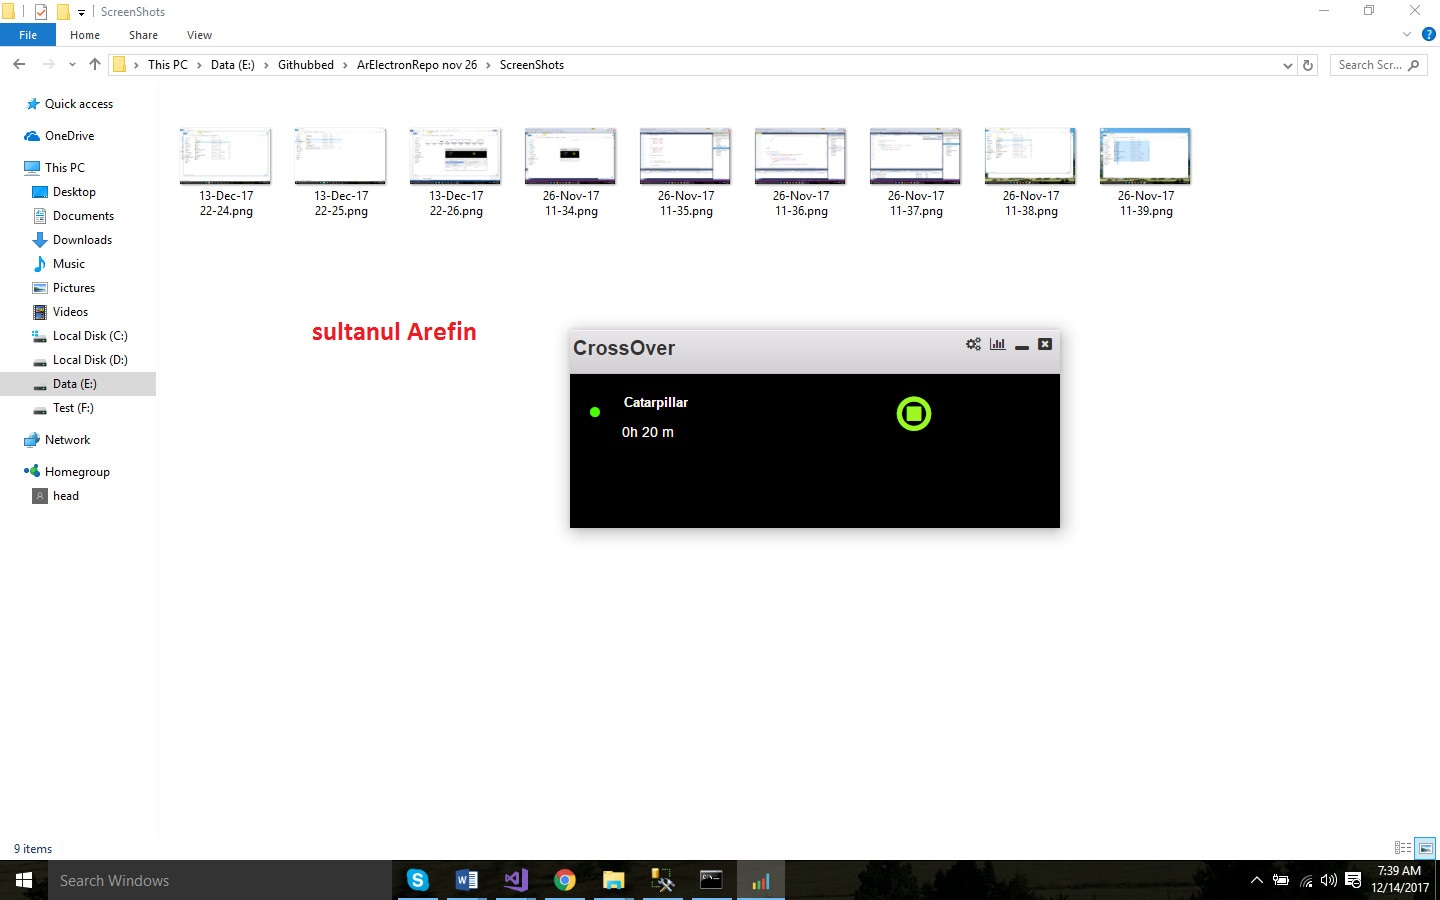Open the File menu
The height and width of the screenshot is (900, 1440).
(x=28, y=35)
